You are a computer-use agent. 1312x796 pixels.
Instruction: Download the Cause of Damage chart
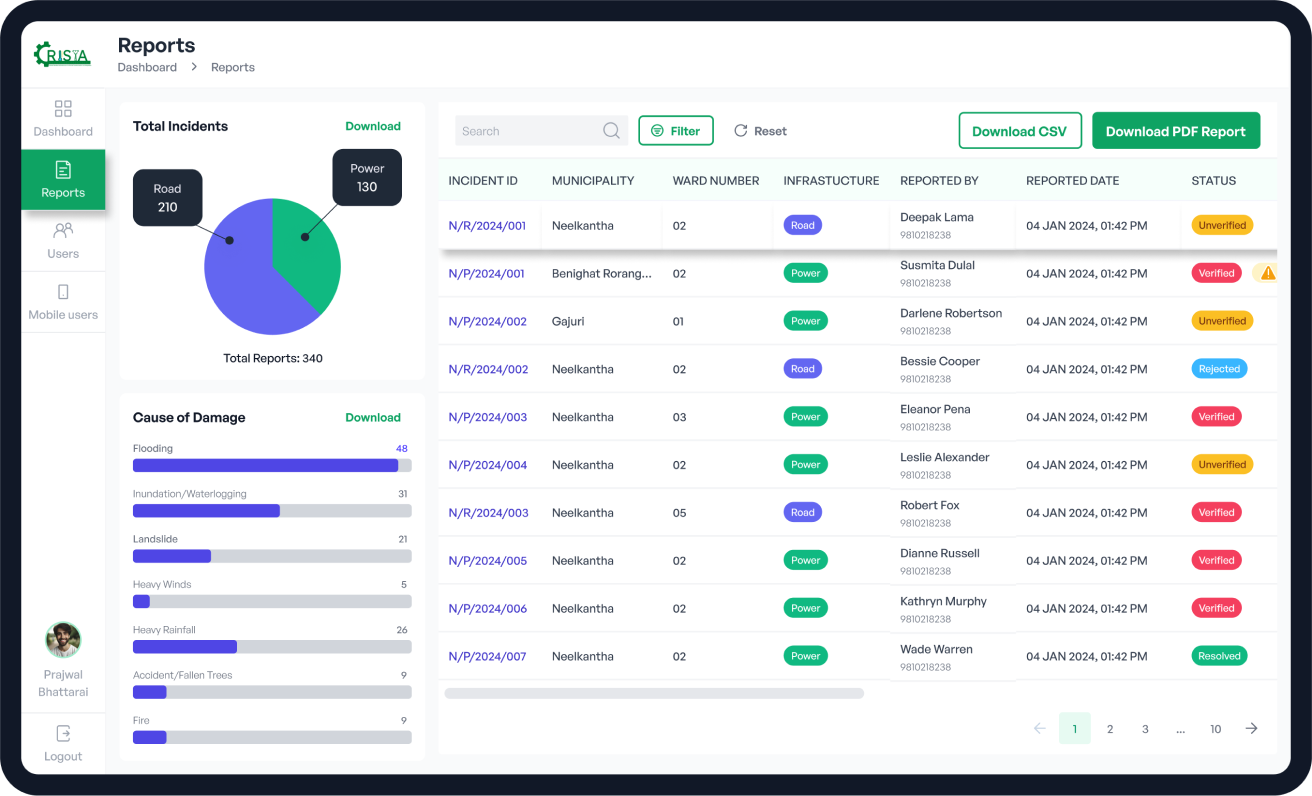tap(373, 417)
